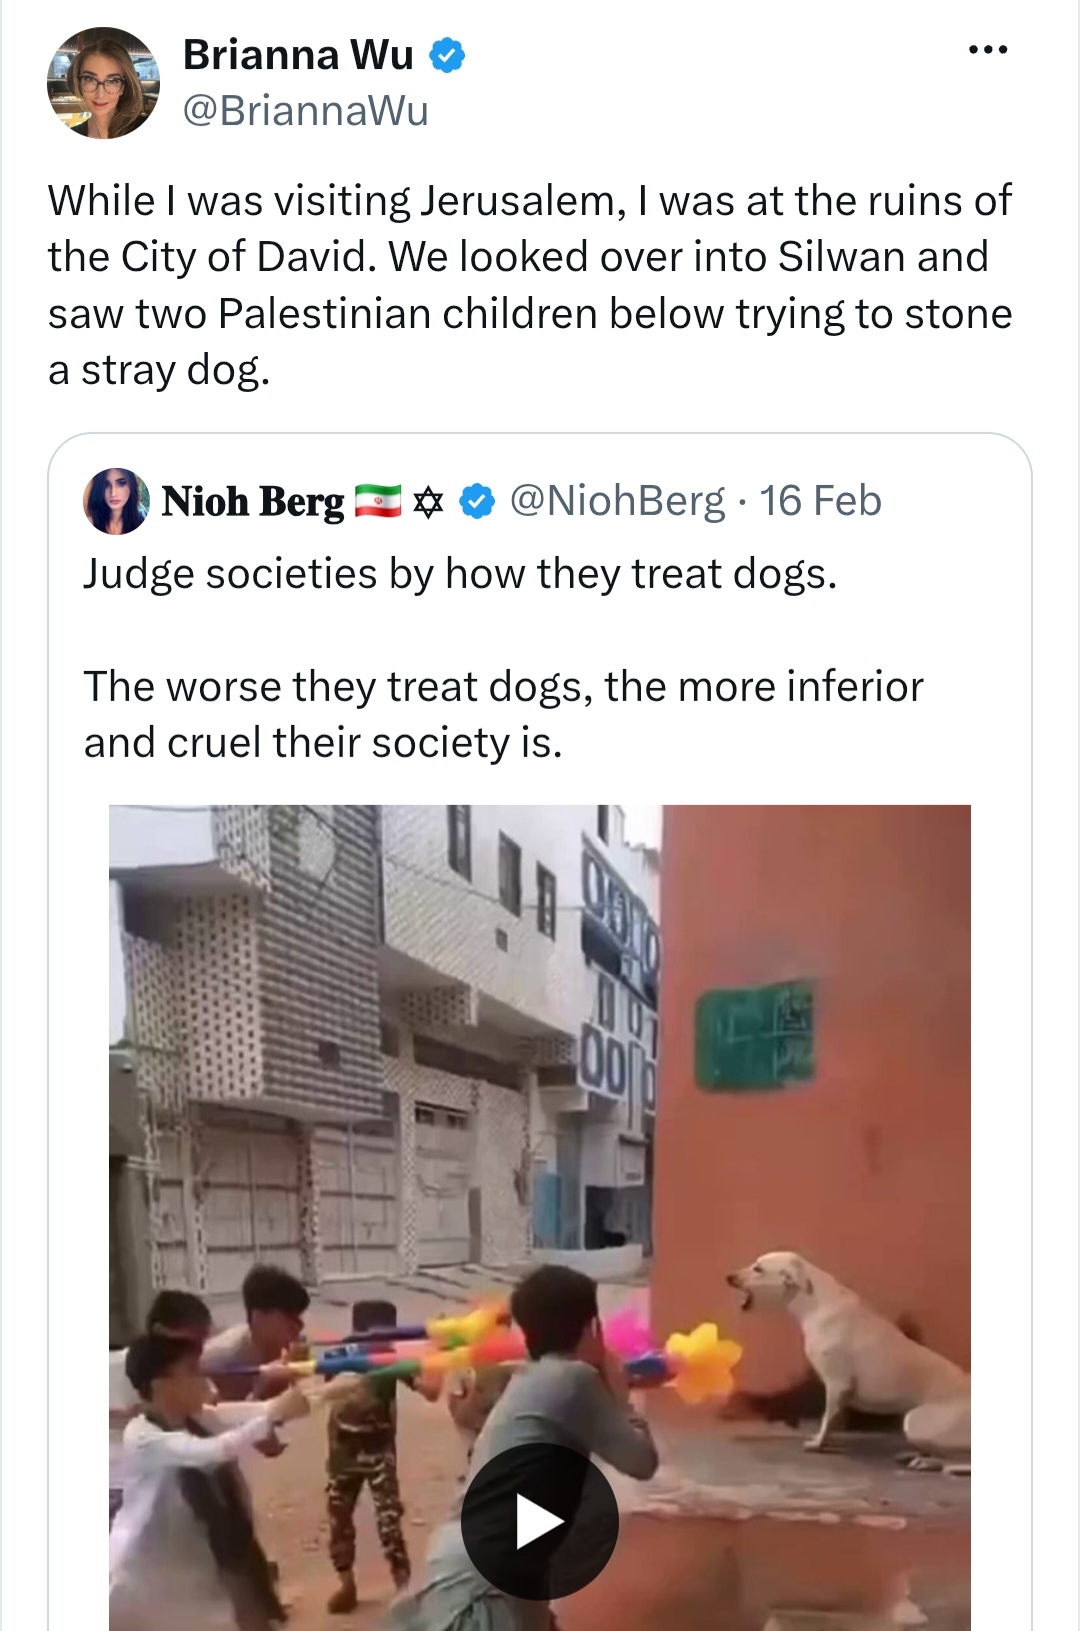1080x1631 pixels.
Task: Open Nioh Berg's profile avatar
Action: (x=116, y=501)
